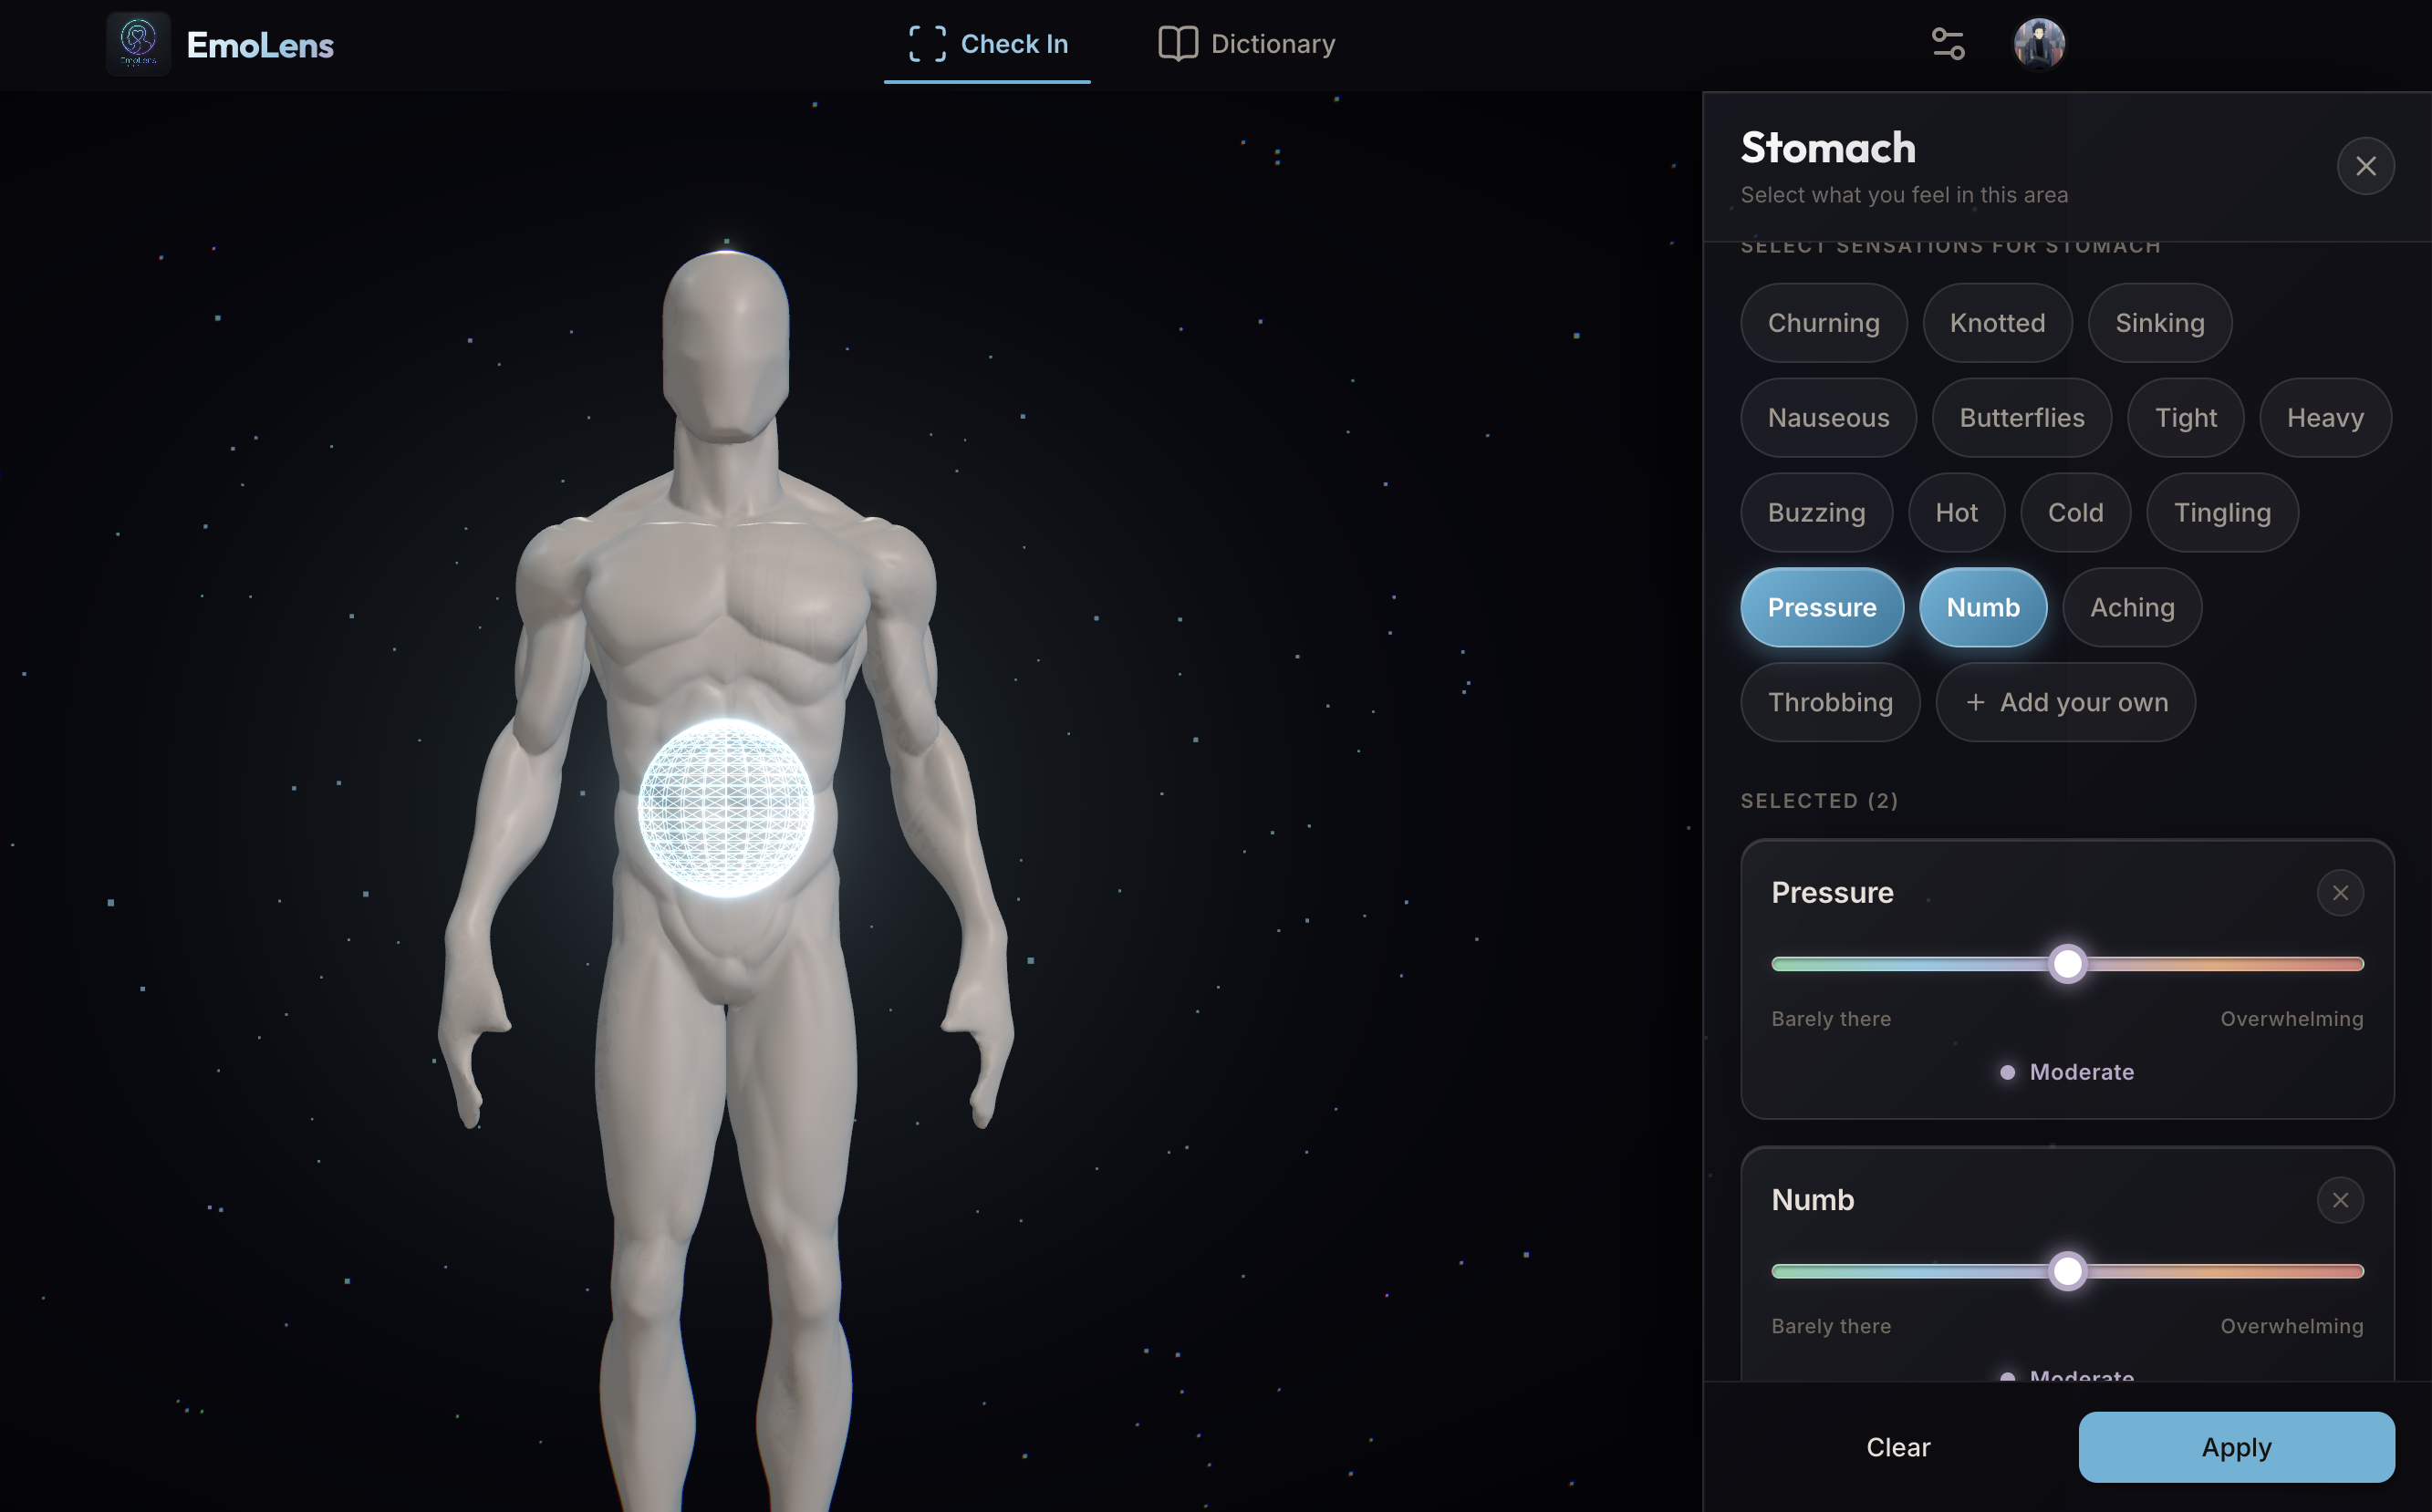Close the Stomach panel
The width and height of the screenshot is (2432, 1512).
pyautogui.click(x=2365, y=166)
